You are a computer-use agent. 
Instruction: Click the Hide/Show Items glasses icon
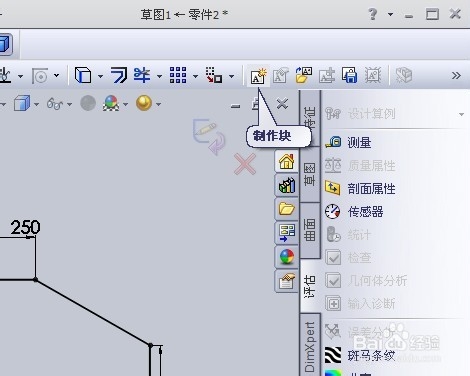pyautogui.click(x=55, y=104)
